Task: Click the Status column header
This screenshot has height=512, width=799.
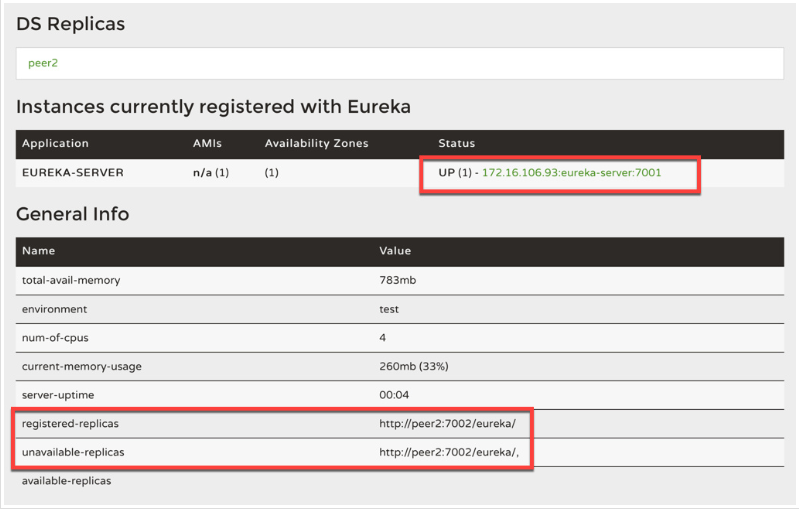Action: [x=456, y=144]
